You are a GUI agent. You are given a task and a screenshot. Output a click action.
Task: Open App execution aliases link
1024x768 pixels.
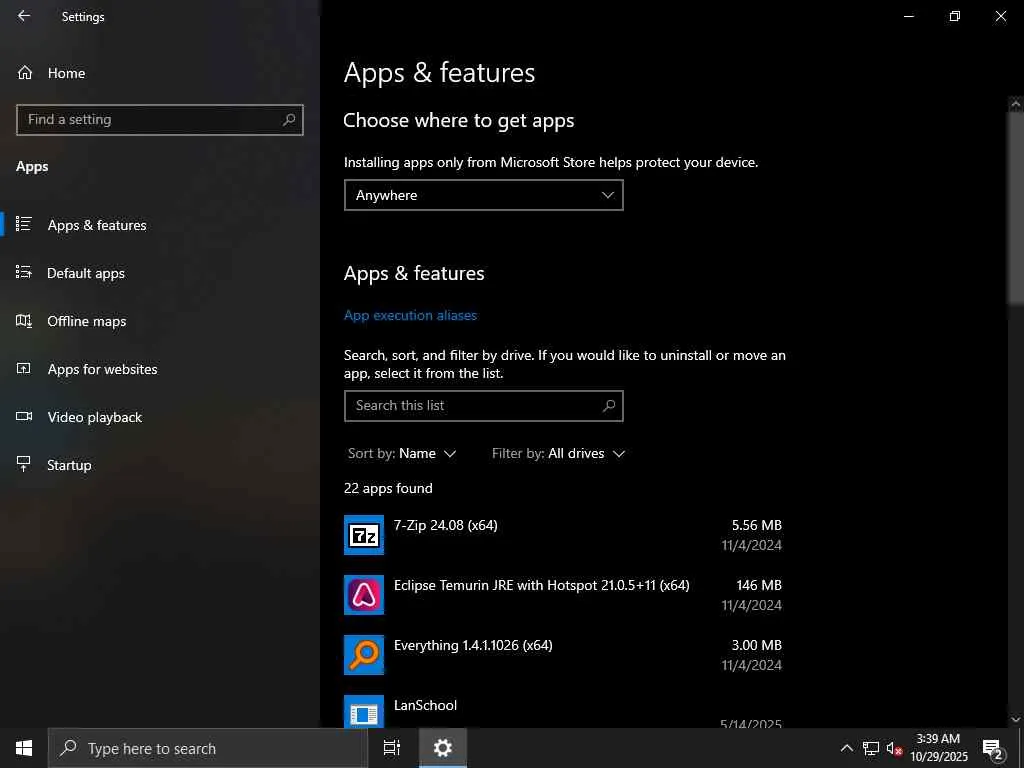[x=410, y=315]
